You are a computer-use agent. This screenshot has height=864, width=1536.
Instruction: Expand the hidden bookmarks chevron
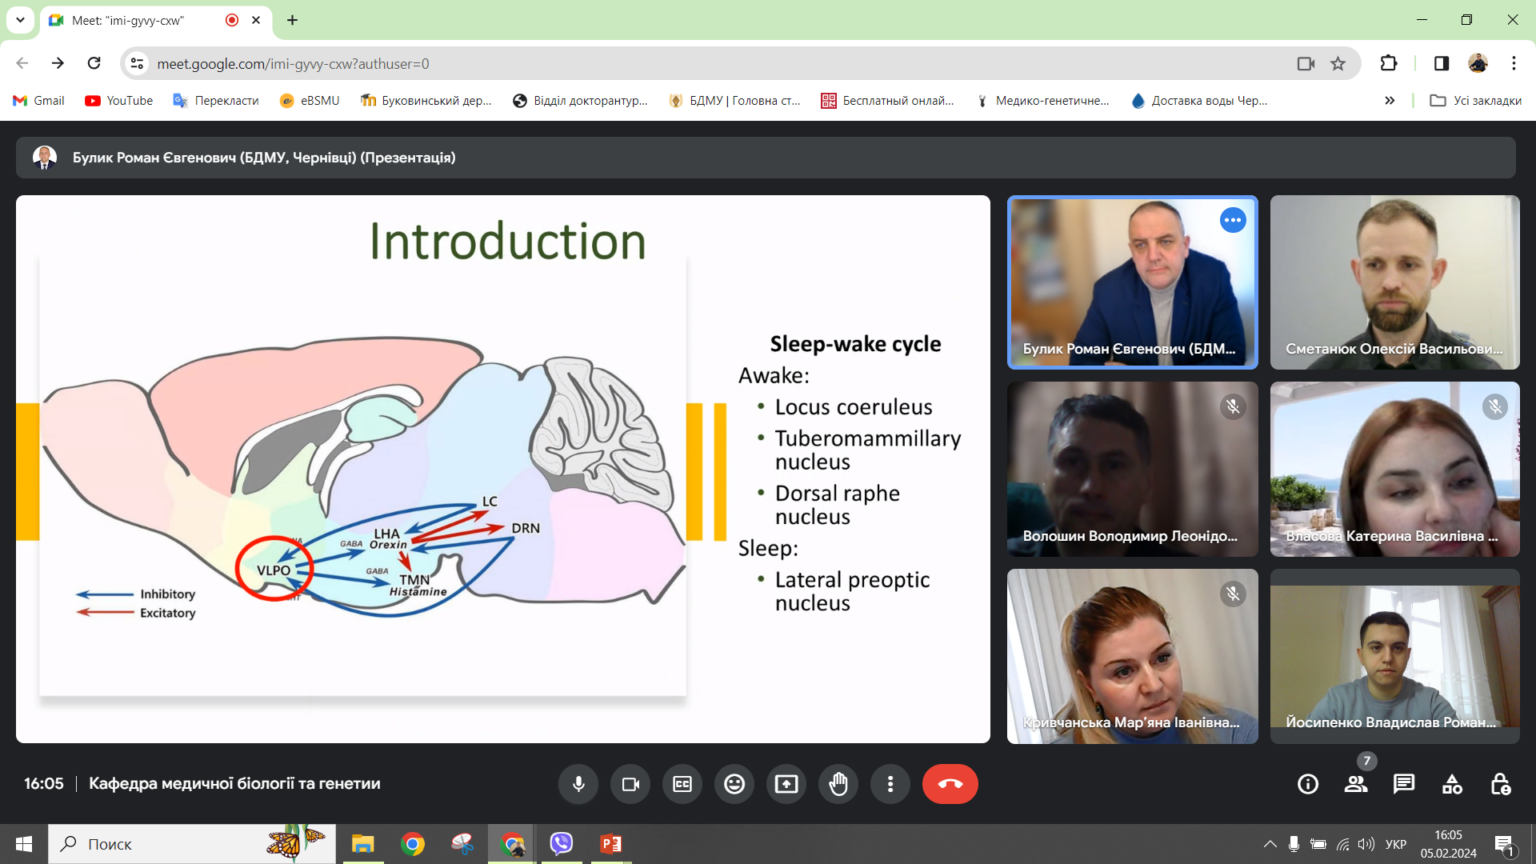(1389, 100)
